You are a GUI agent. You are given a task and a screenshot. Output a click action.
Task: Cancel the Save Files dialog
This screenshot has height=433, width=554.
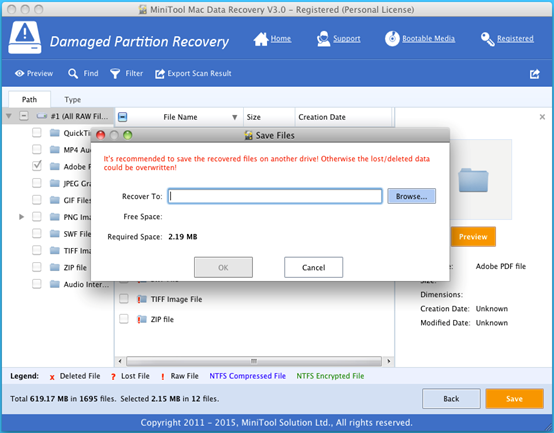click(313, 267)
